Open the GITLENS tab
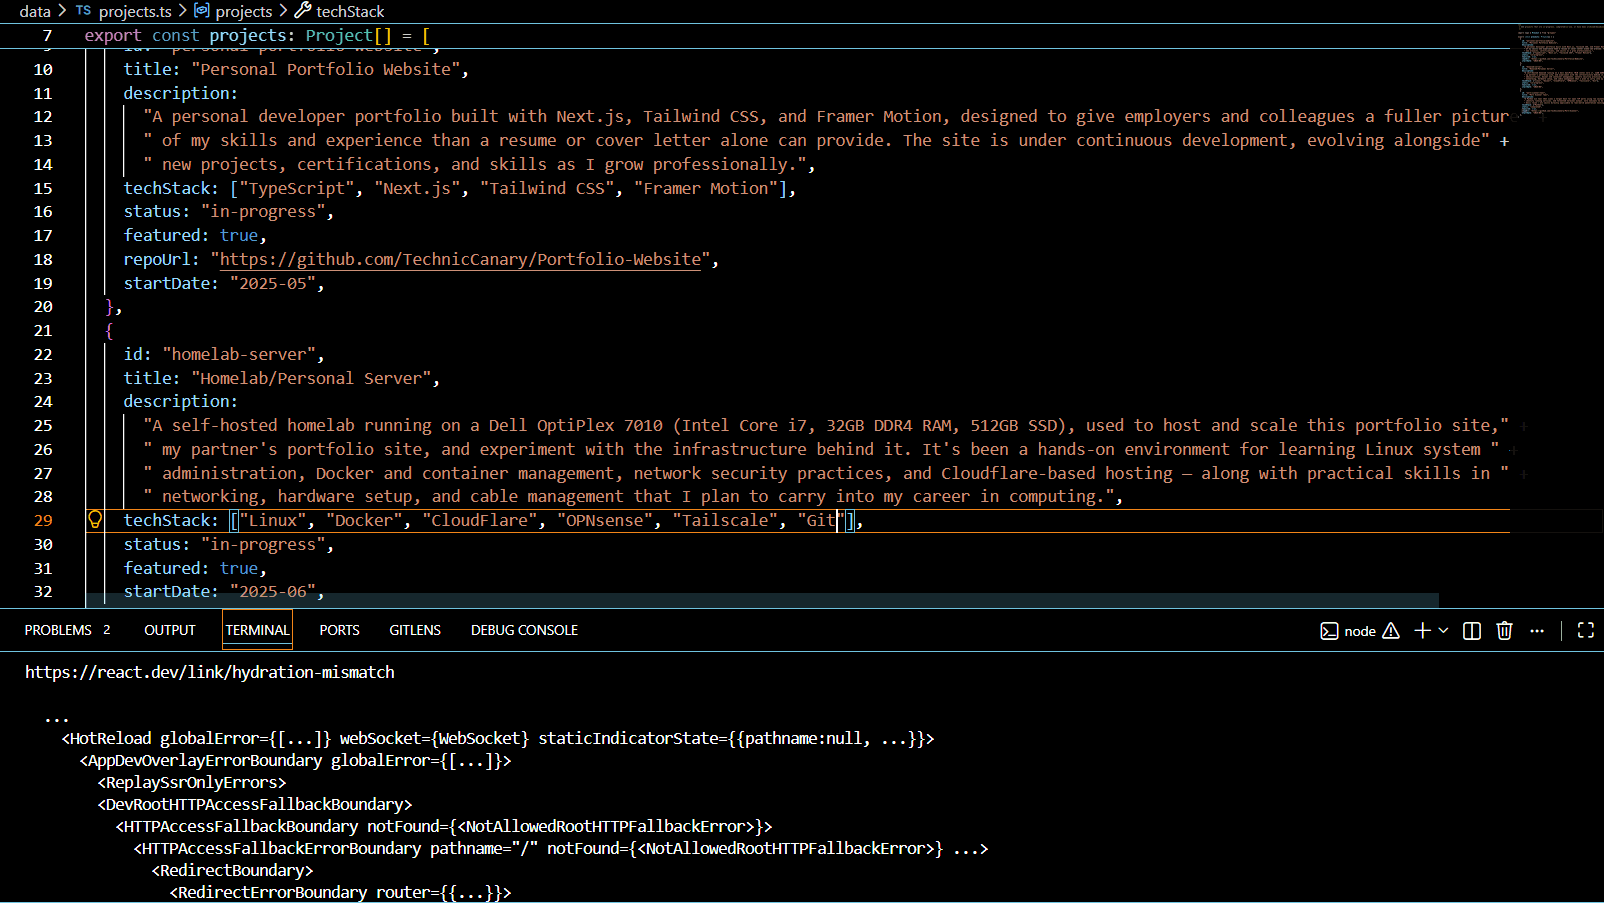 [415, 630]
